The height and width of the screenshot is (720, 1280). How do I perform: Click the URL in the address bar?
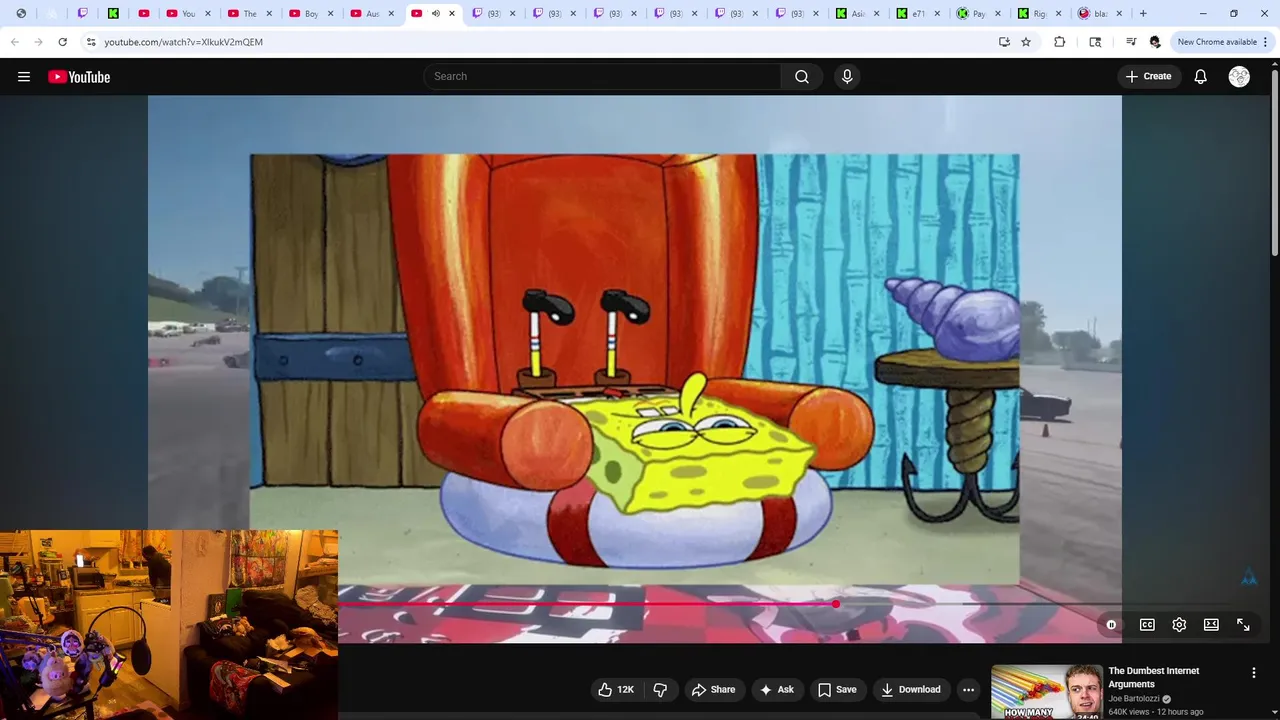point(183,42)
